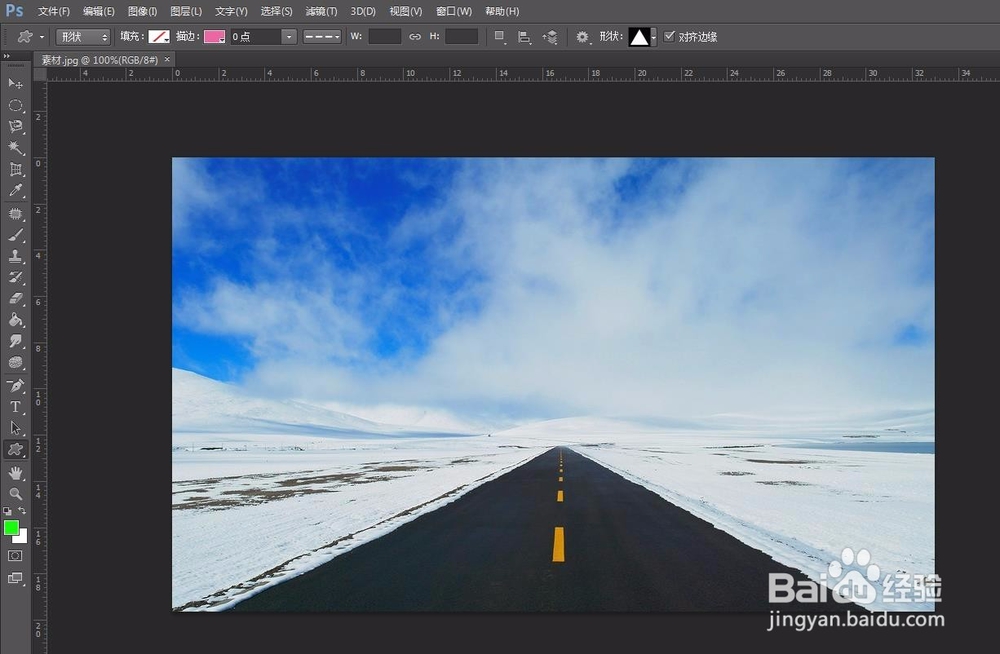Open the 帮助(H) menu
The height and width of the screenshot is (654, 1000).
[502, 11]
